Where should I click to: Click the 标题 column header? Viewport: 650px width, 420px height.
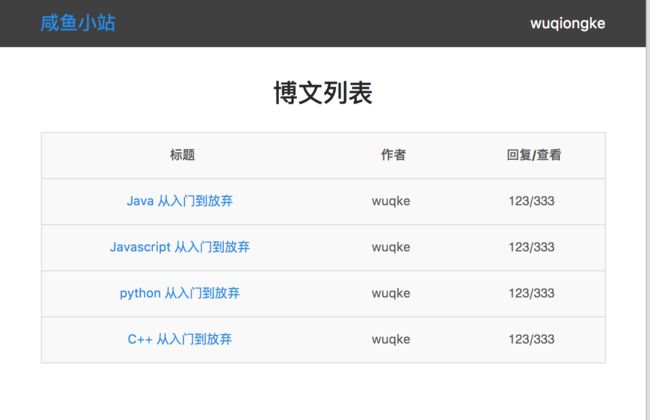[182, 155]
